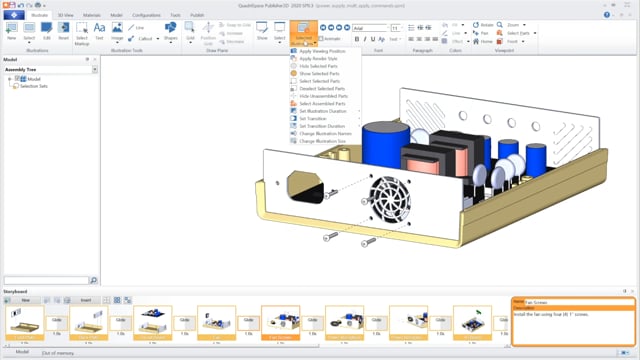Click the Insert button in Storyboard
Image resolution: width=640 pixels, height=360 pixels.
(x=86, y=300)
